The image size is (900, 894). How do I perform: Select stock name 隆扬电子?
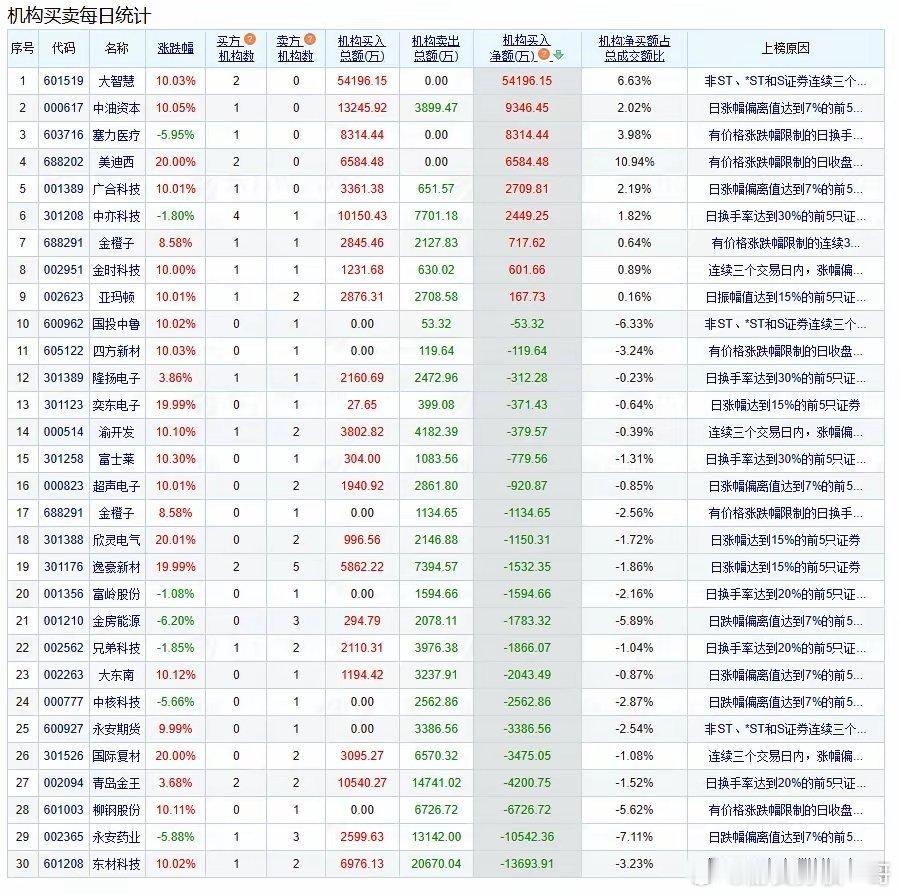pos(117,378)
